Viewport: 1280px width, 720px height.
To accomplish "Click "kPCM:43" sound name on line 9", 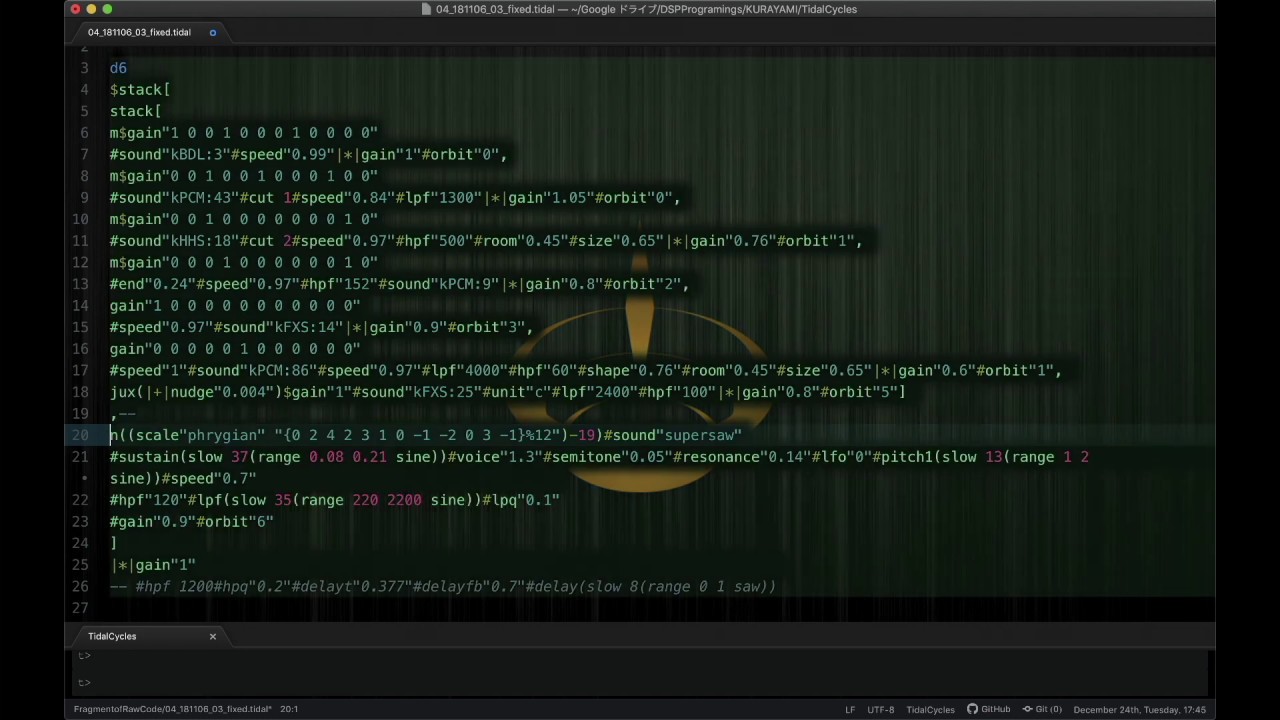I will click(200, 198).
